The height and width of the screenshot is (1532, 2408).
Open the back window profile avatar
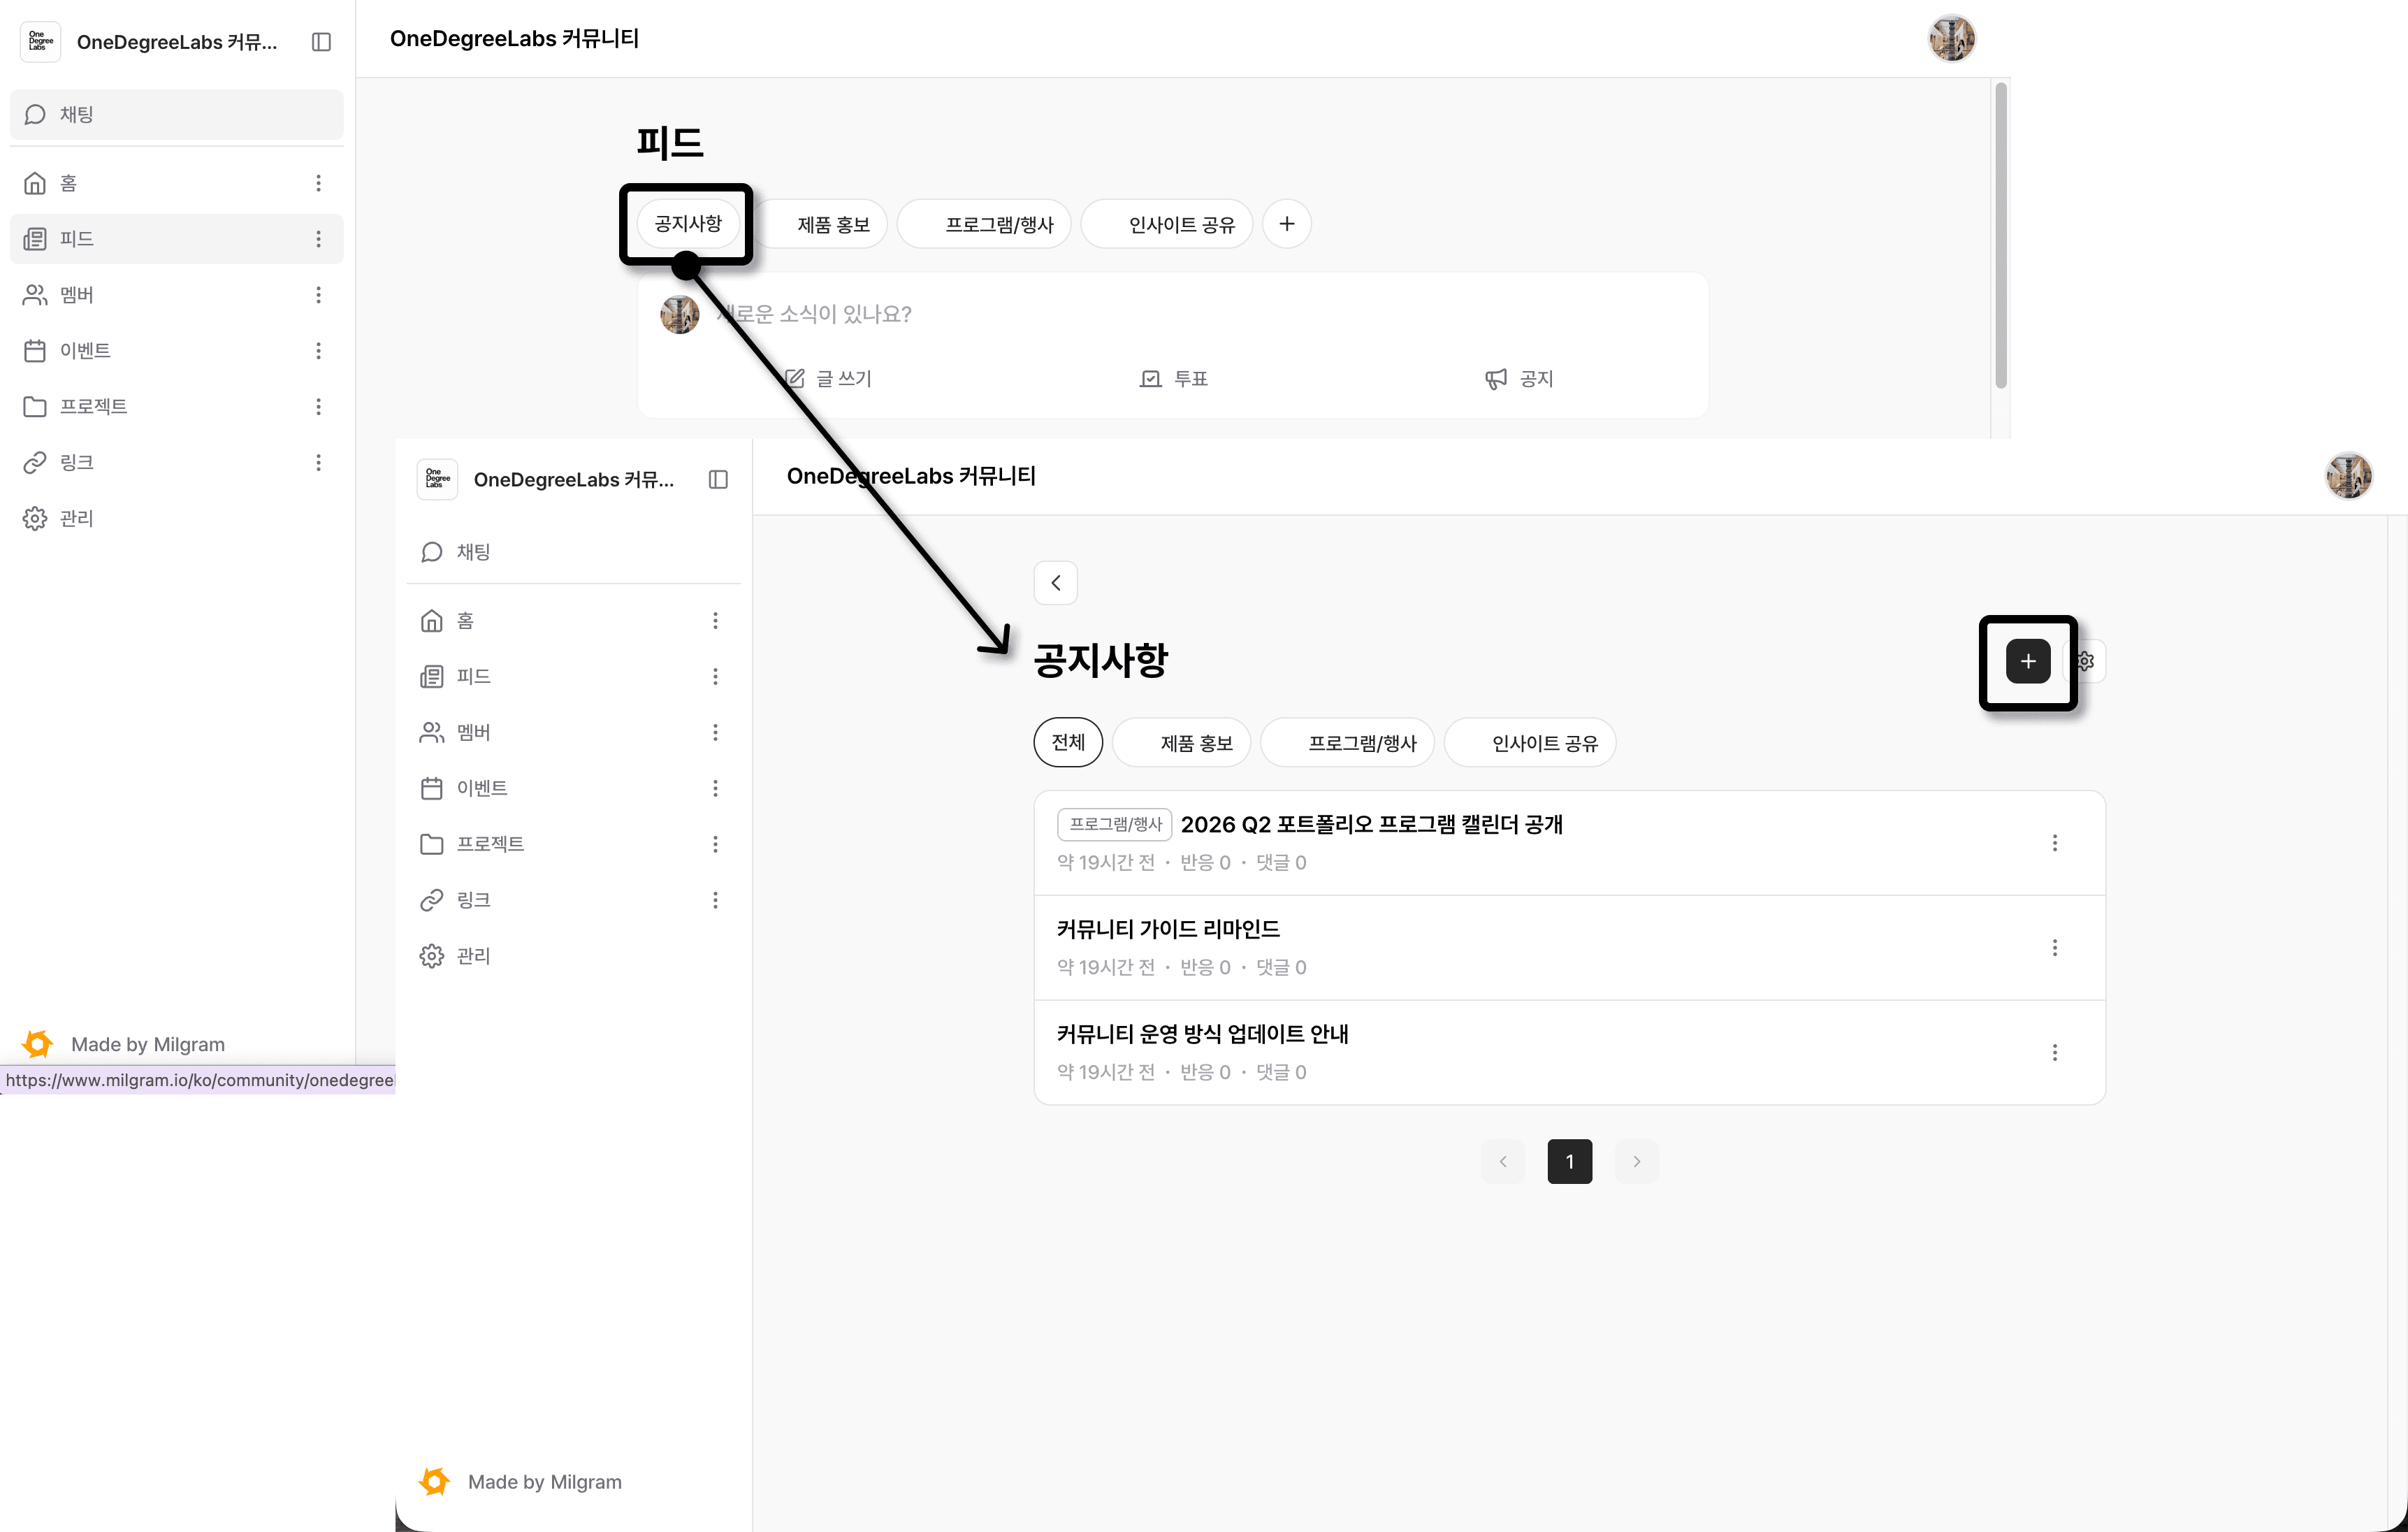[1951, 39]
